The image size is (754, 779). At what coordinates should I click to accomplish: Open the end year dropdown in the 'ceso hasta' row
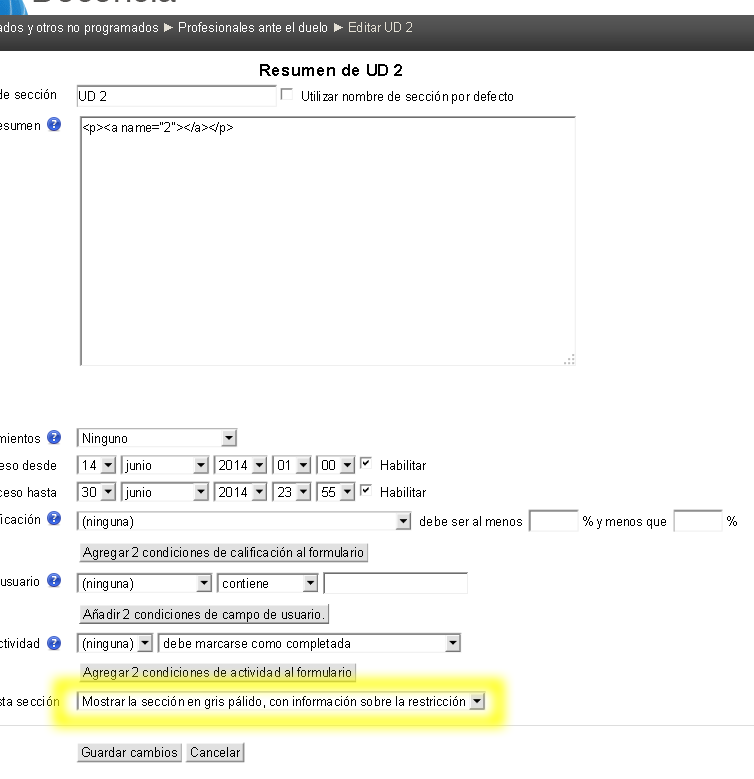click(x=240, y=492)
